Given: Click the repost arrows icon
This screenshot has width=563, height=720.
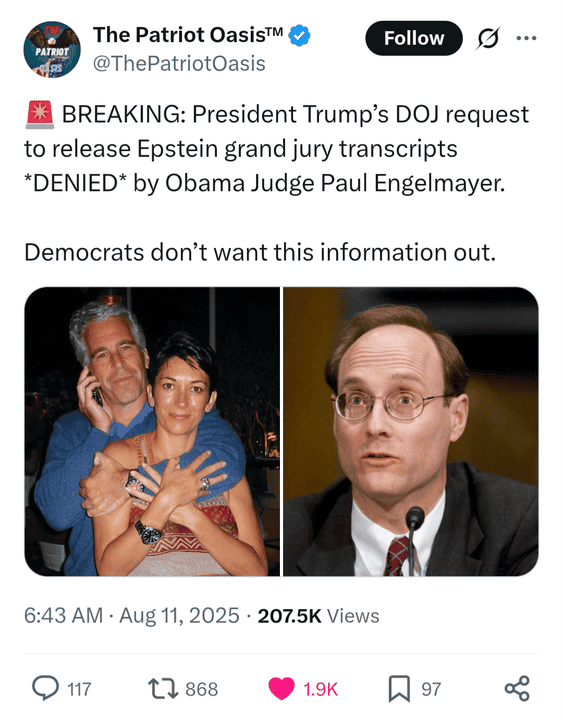Looking at the screenshot, I should click(163, 689).
